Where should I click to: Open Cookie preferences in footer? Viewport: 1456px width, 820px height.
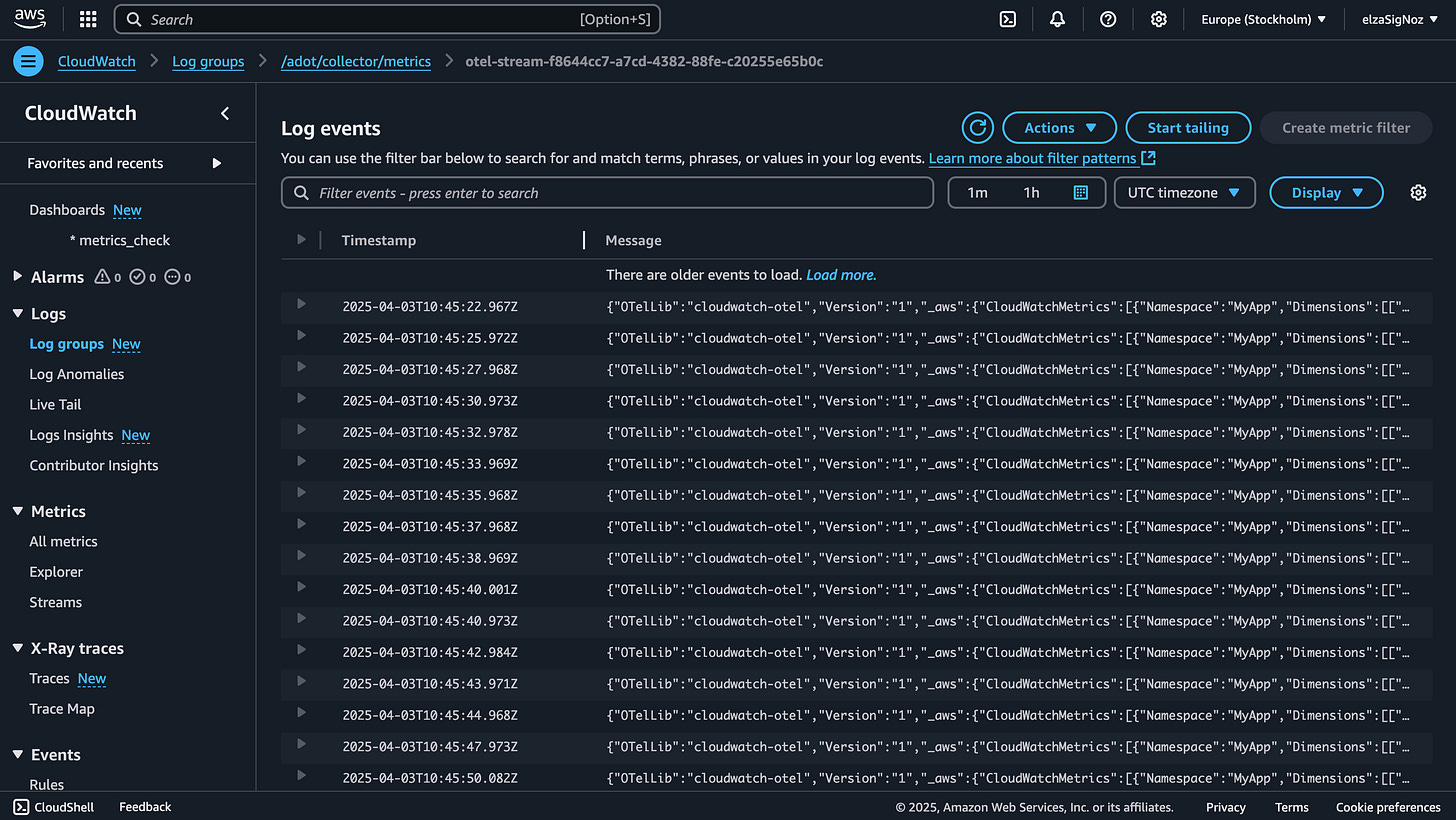1388,807
